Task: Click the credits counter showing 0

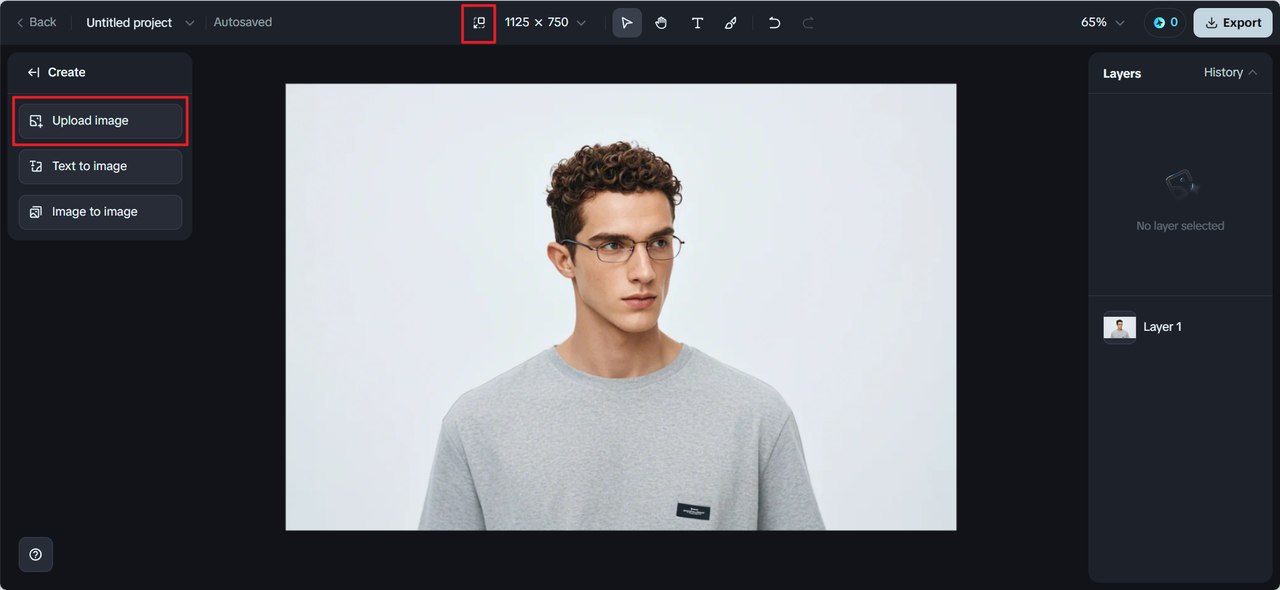Action: coord(1165,22)
